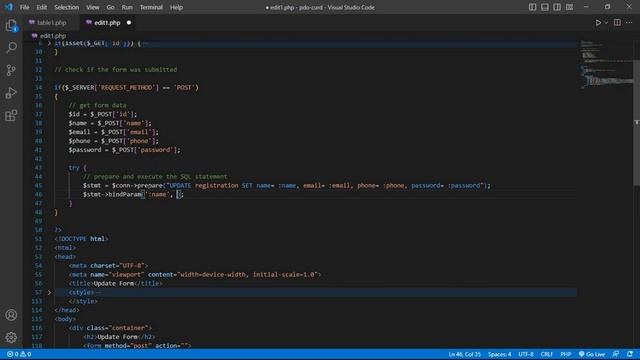Toggle the secondary side bar layout
Image resolution: width=640 pixels, height=360 pixels.
tap(557, 7)
